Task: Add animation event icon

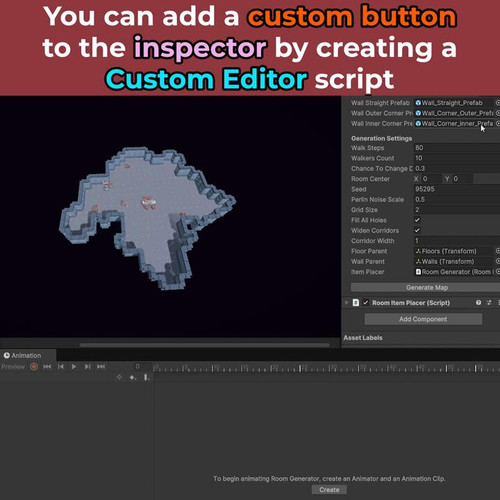Action: [146, 377]
